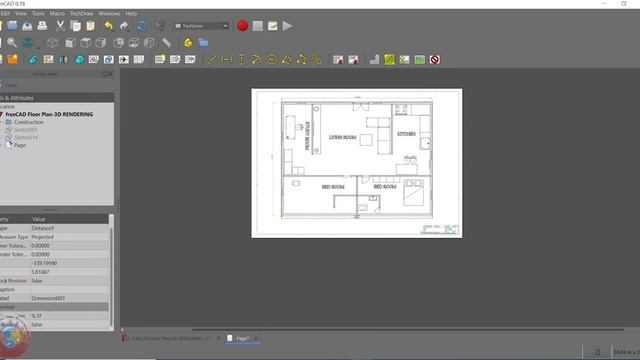Print the document with the printer icon
Viewport: 640px width, 360px height.
pyautogui.click(x=42, y=26)
